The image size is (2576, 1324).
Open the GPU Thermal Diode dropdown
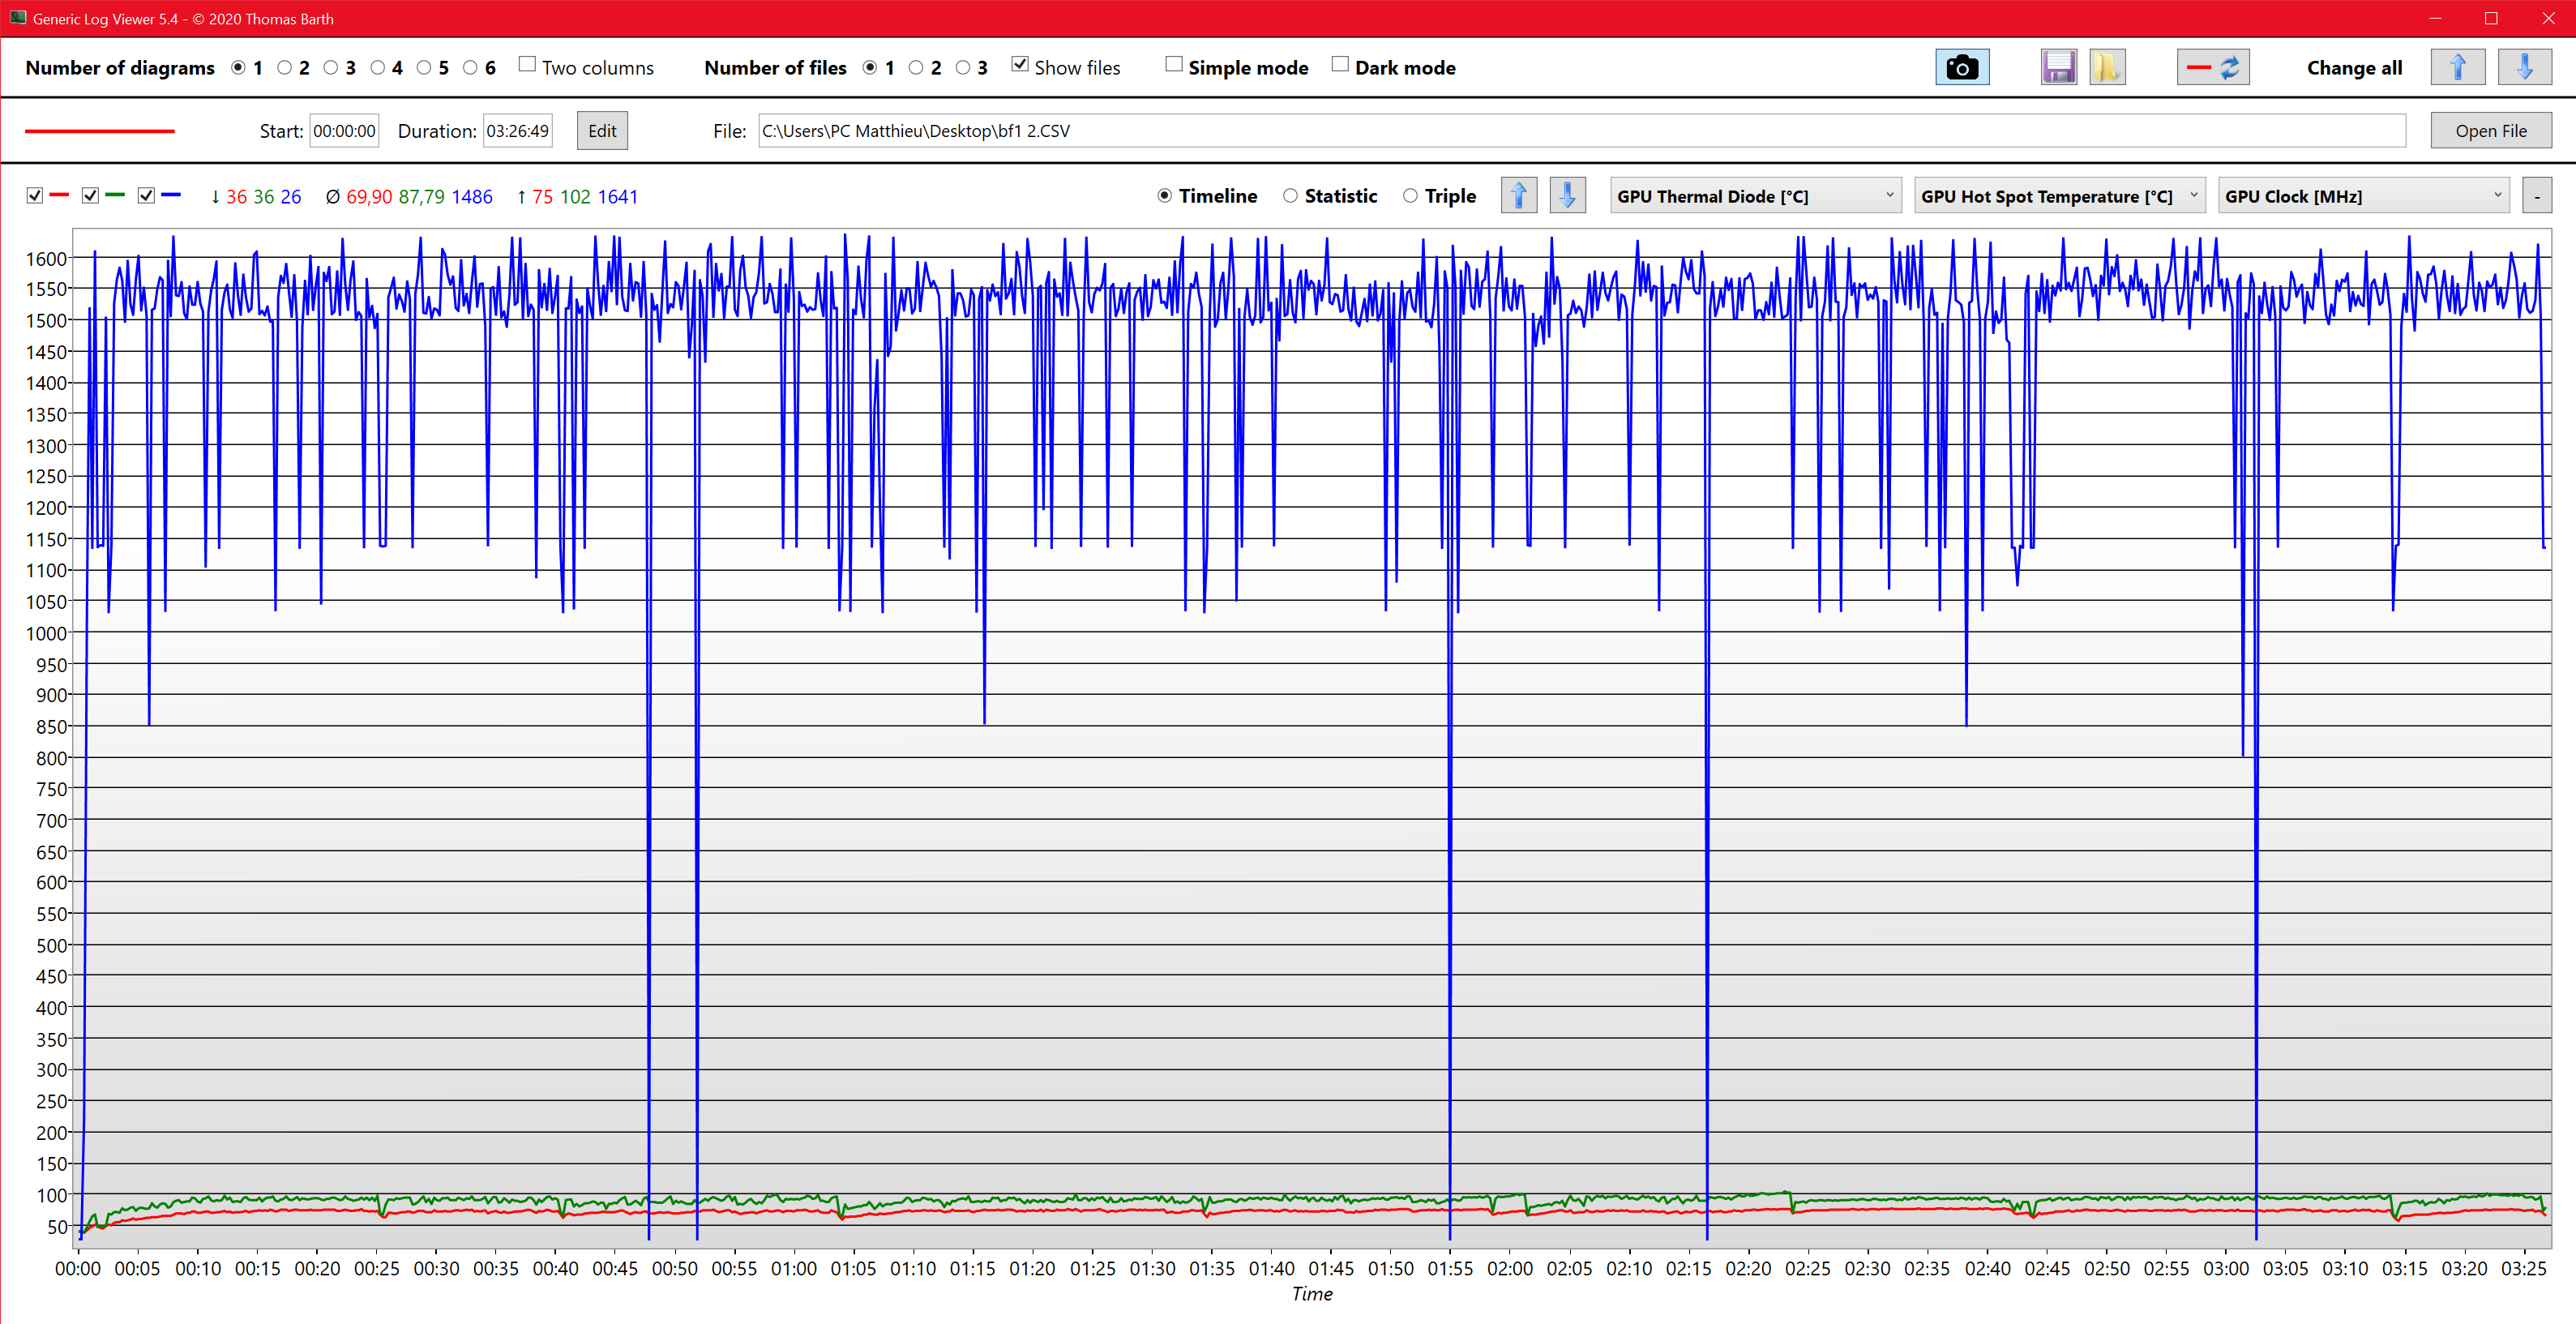[x=1755, y=196]
